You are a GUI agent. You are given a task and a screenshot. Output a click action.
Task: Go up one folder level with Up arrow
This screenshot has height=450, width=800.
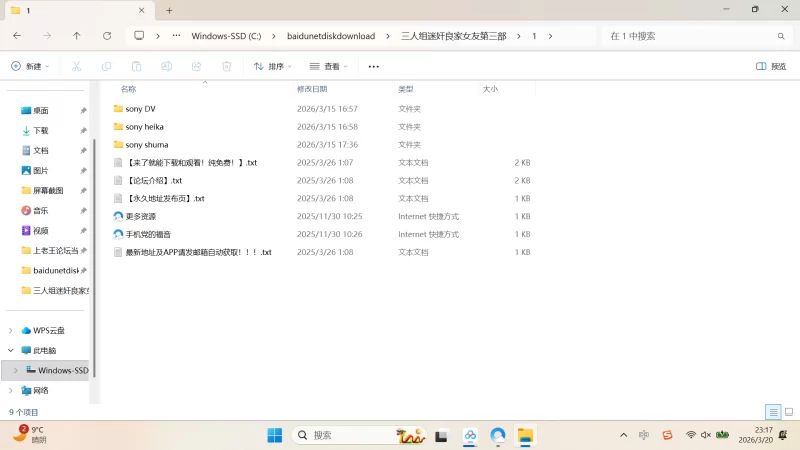point(77,35)
